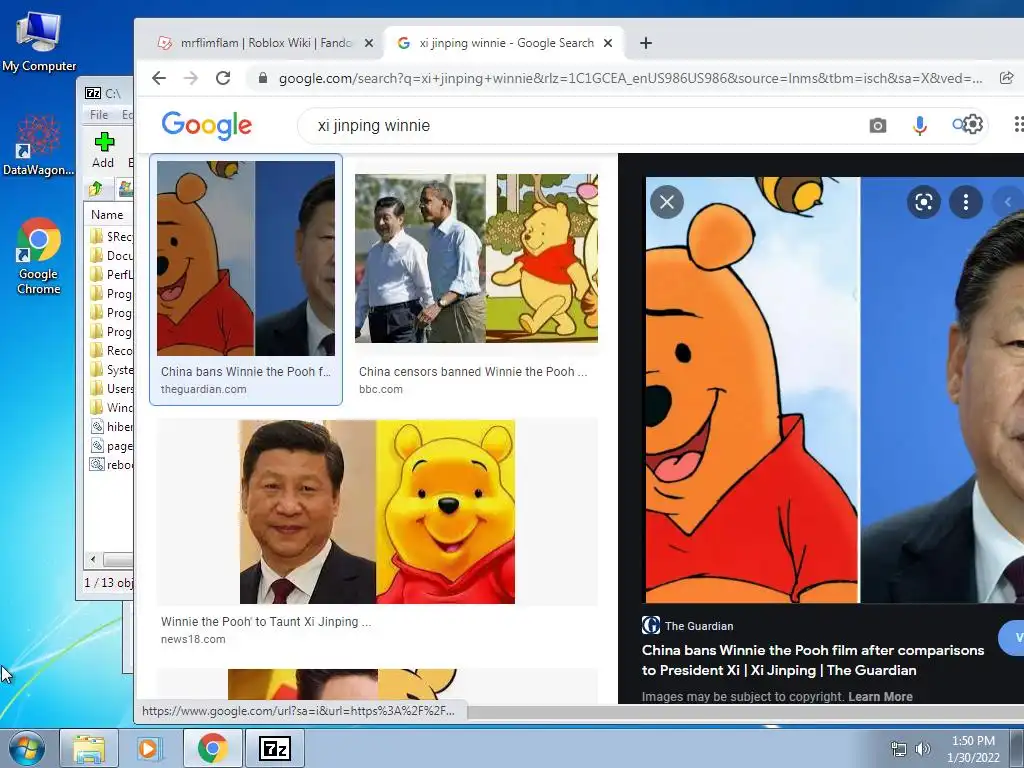
Task: Open Windows Media Player from taskbar
Action: (148, 748)
